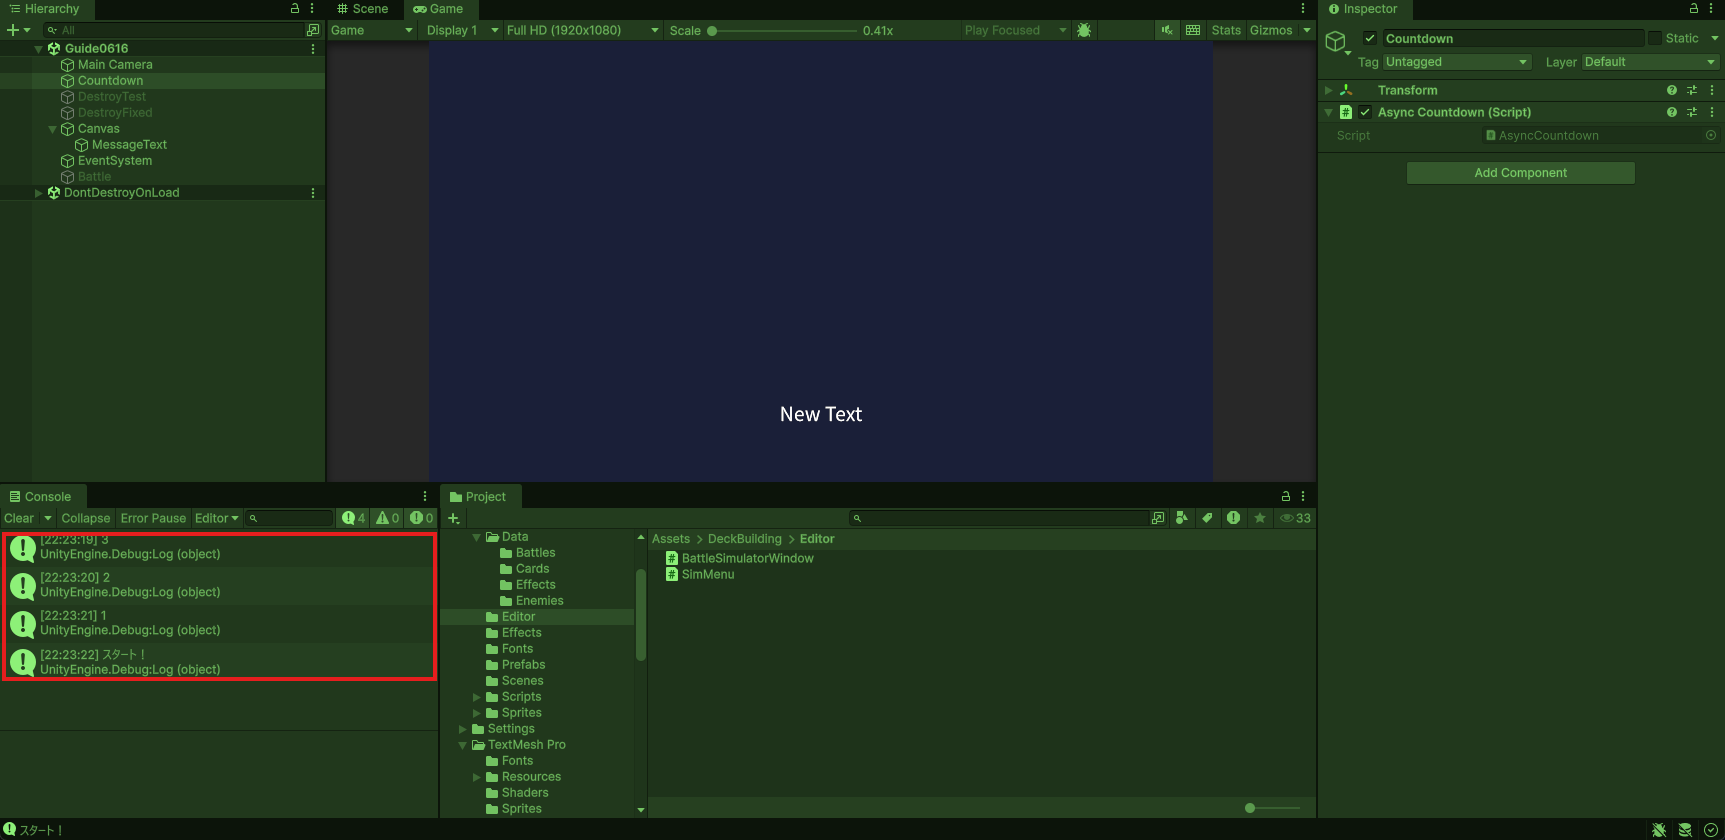Toggle hidden packages eye icon showing 33

pos(1295,518)
